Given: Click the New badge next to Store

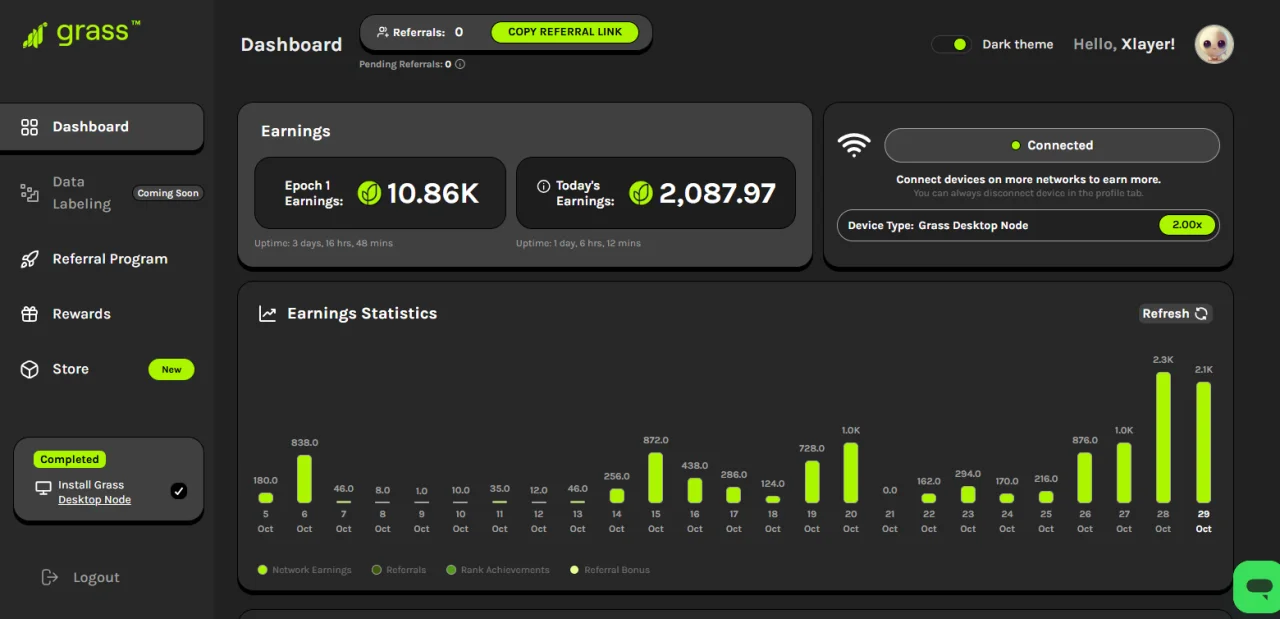Looking at the screenshot, I should tap(172, 370).
